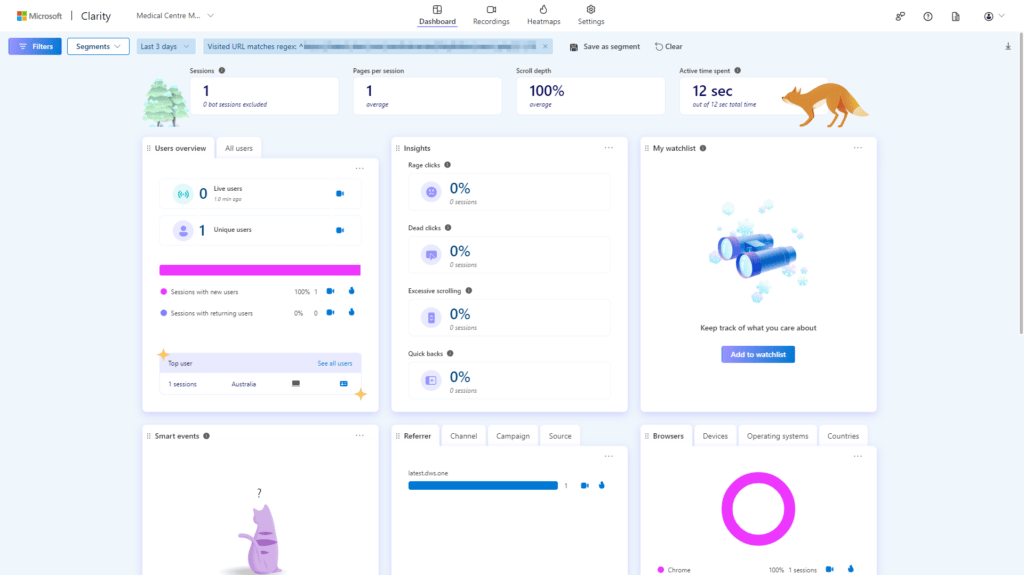Show info for Quick backs
This screenshot has height=575, width=1024.
click(450, 353)
